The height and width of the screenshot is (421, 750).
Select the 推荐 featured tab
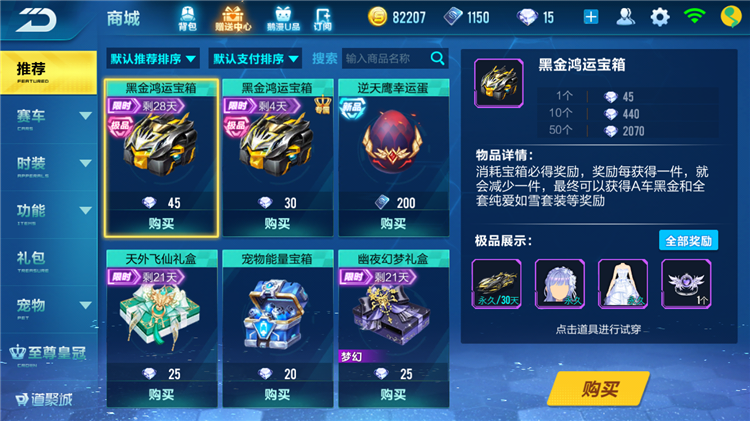point(48,72)
